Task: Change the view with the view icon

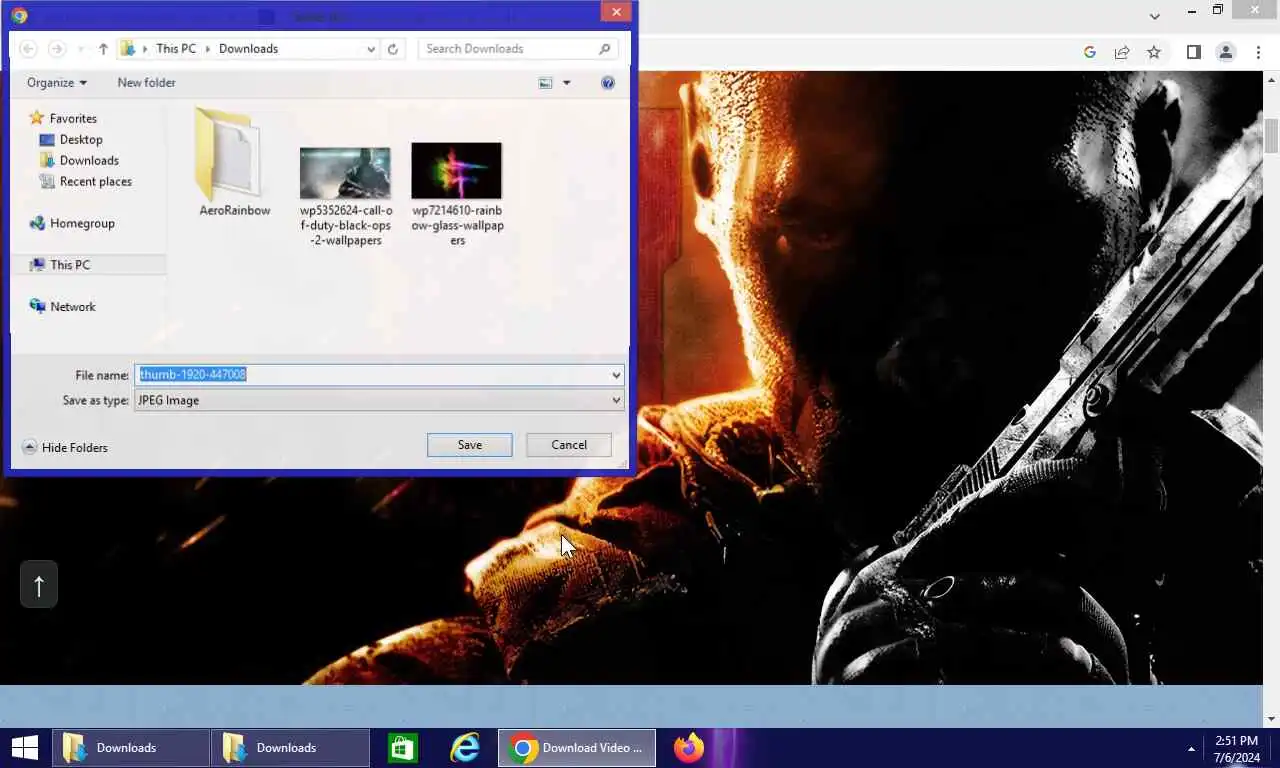Action: [546, 82]
